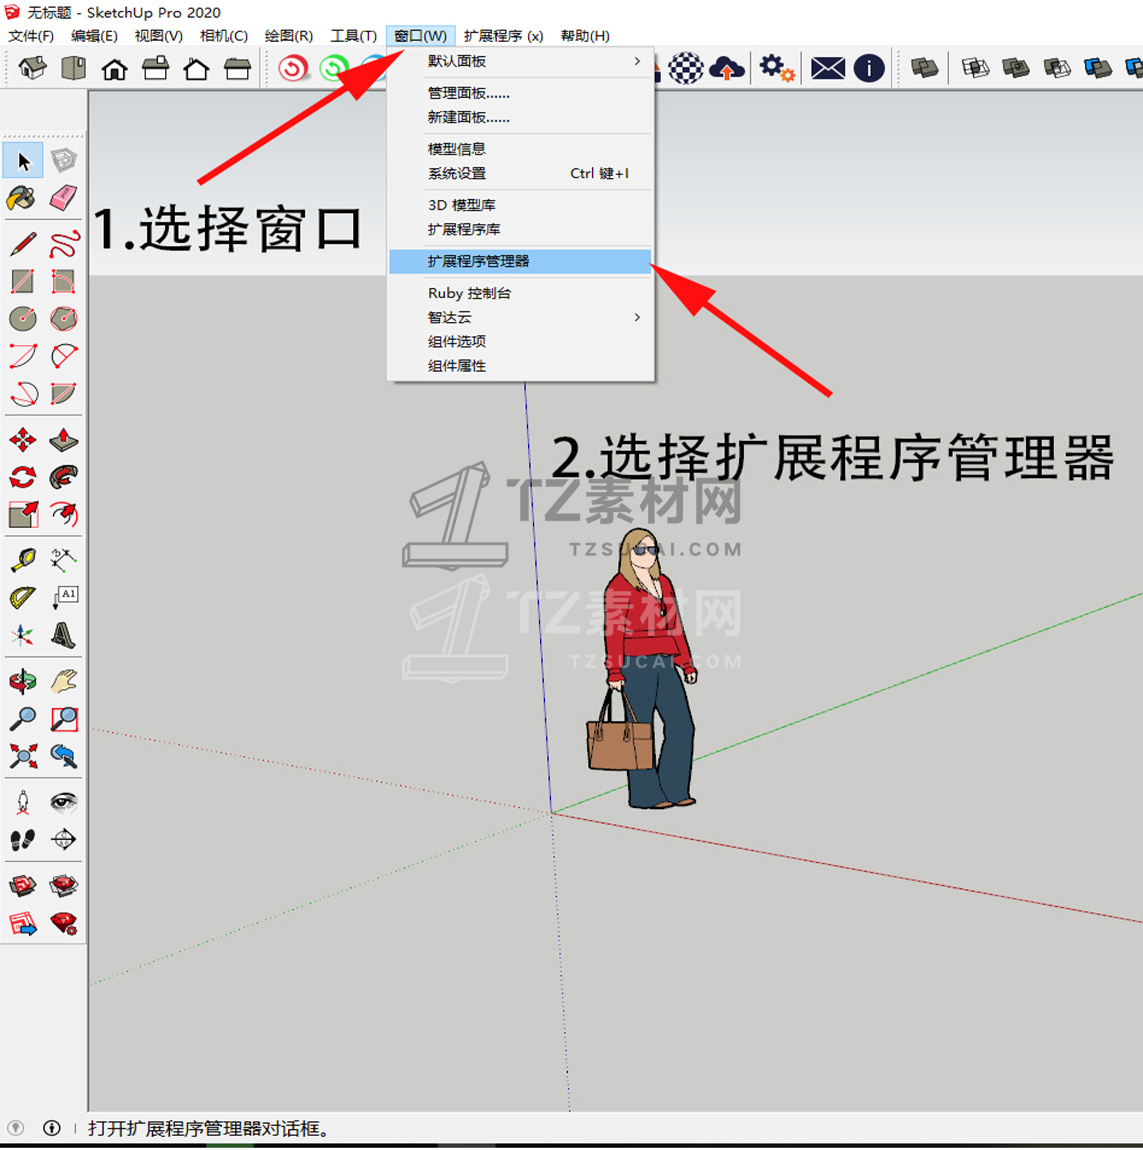Select the Section Plane tool
This screenshot has width=1143, height=1150.
(x=64, y=840)
